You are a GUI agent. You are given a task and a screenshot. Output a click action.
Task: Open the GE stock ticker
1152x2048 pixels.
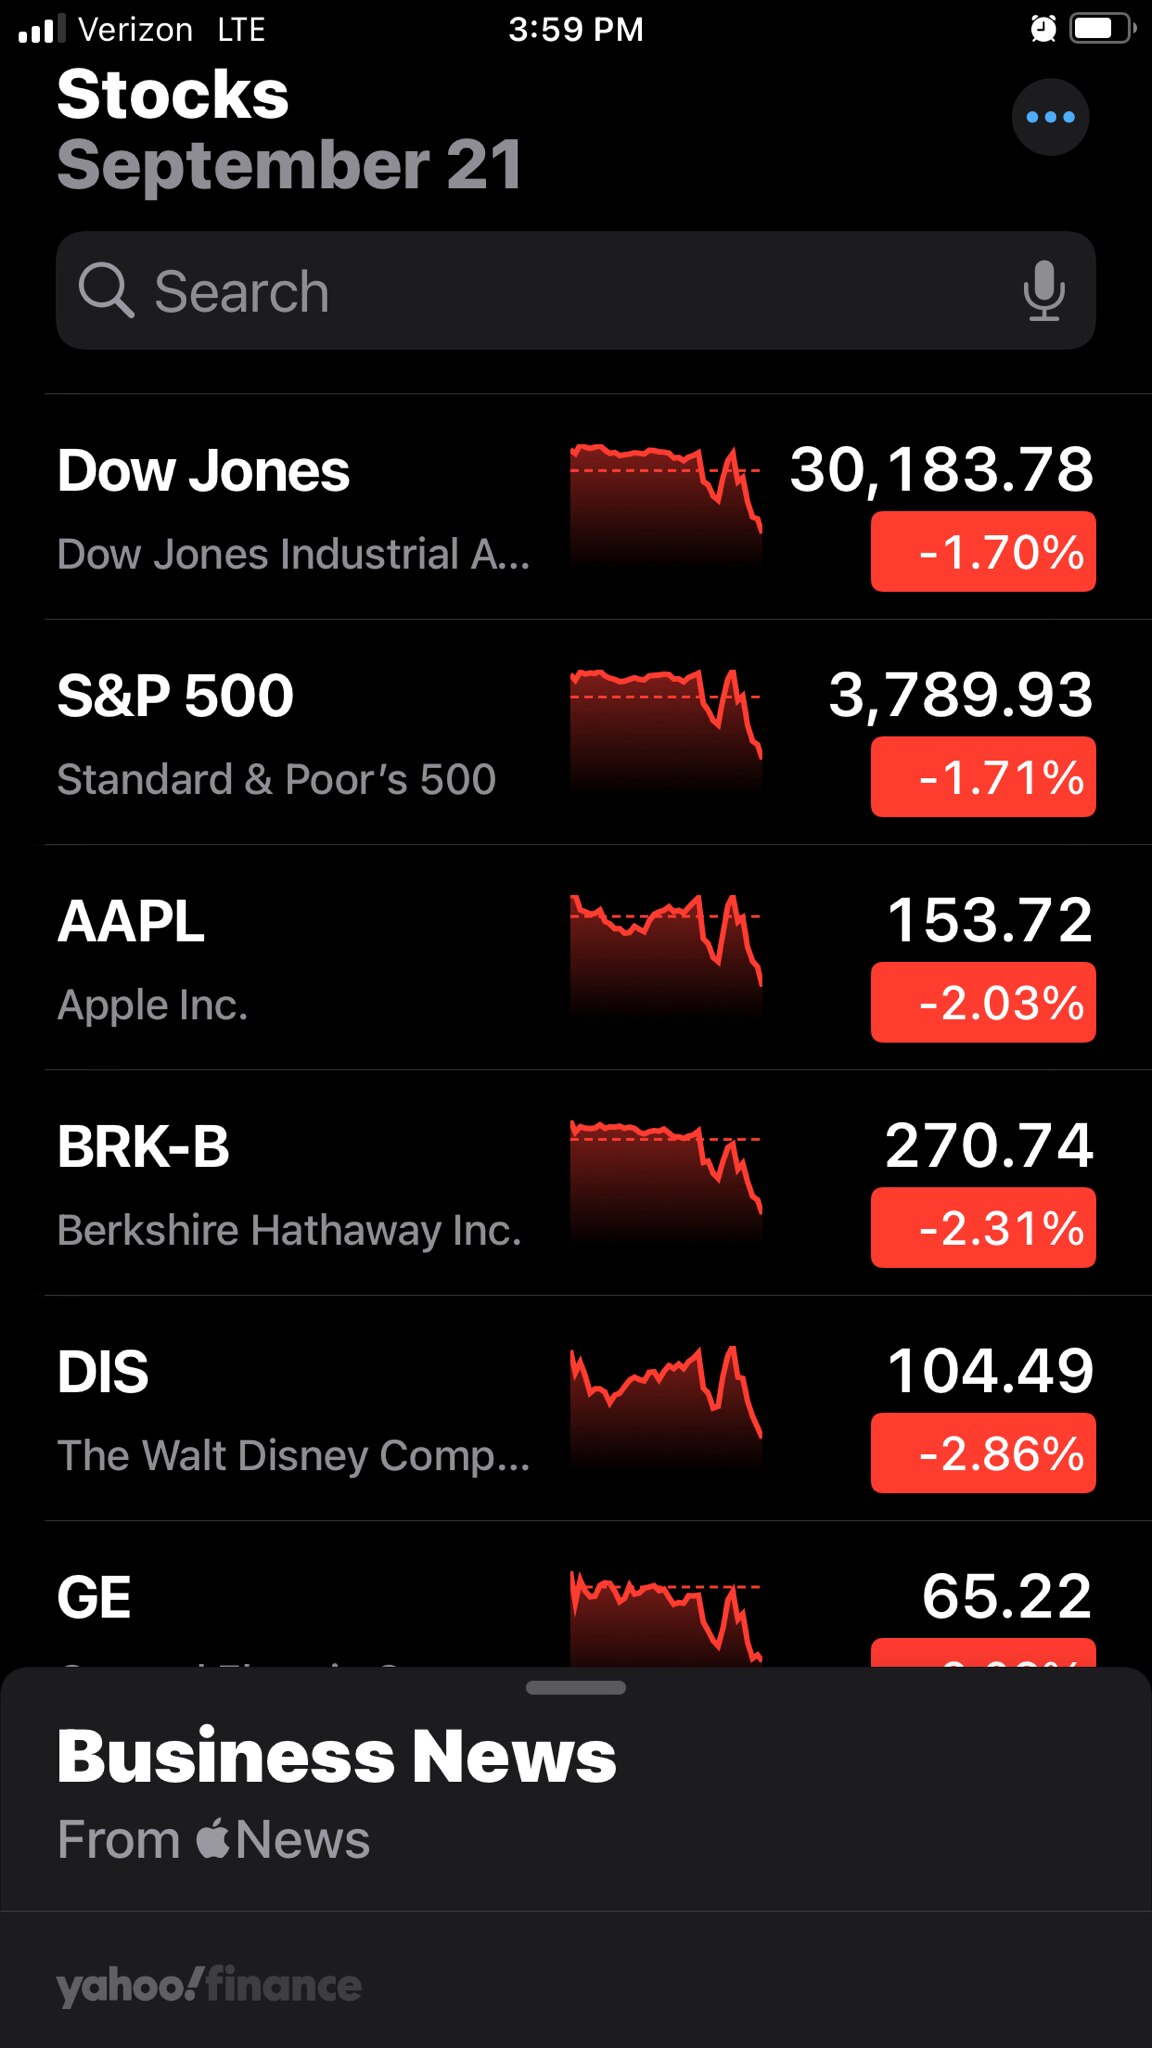(300, 1600)
